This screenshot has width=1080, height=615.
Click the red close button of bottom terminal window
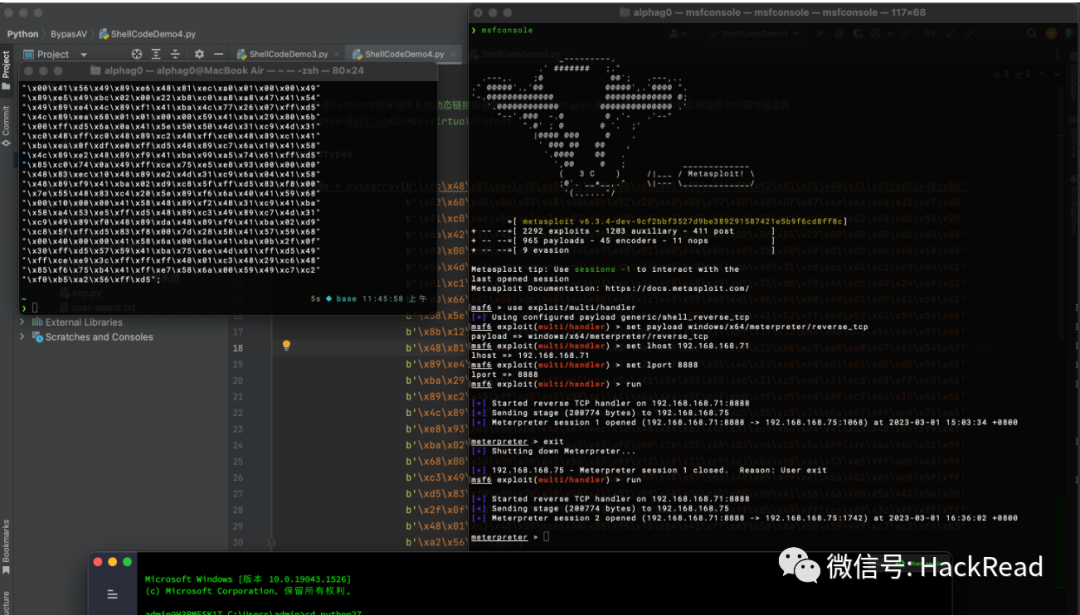click(98, 562)
